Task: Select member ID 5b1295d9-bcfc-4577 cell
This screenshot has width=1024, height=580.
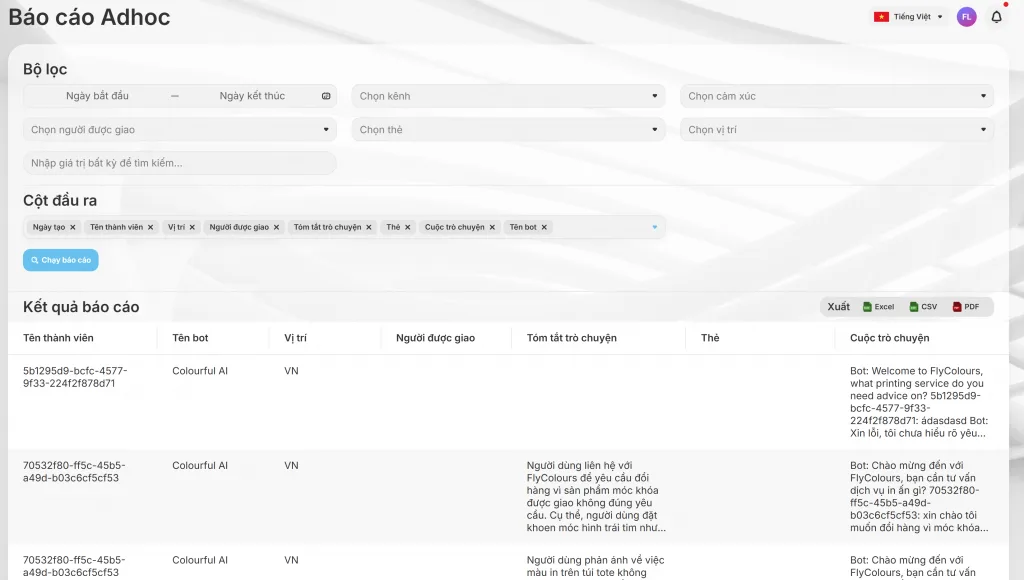Action: pos(75,377)
